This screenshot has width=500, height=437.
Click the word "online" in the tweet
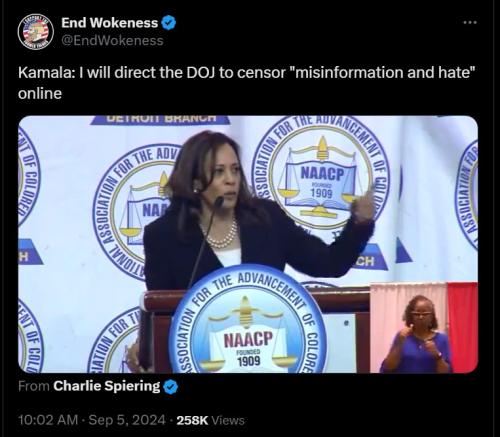(x=40, y=94)
